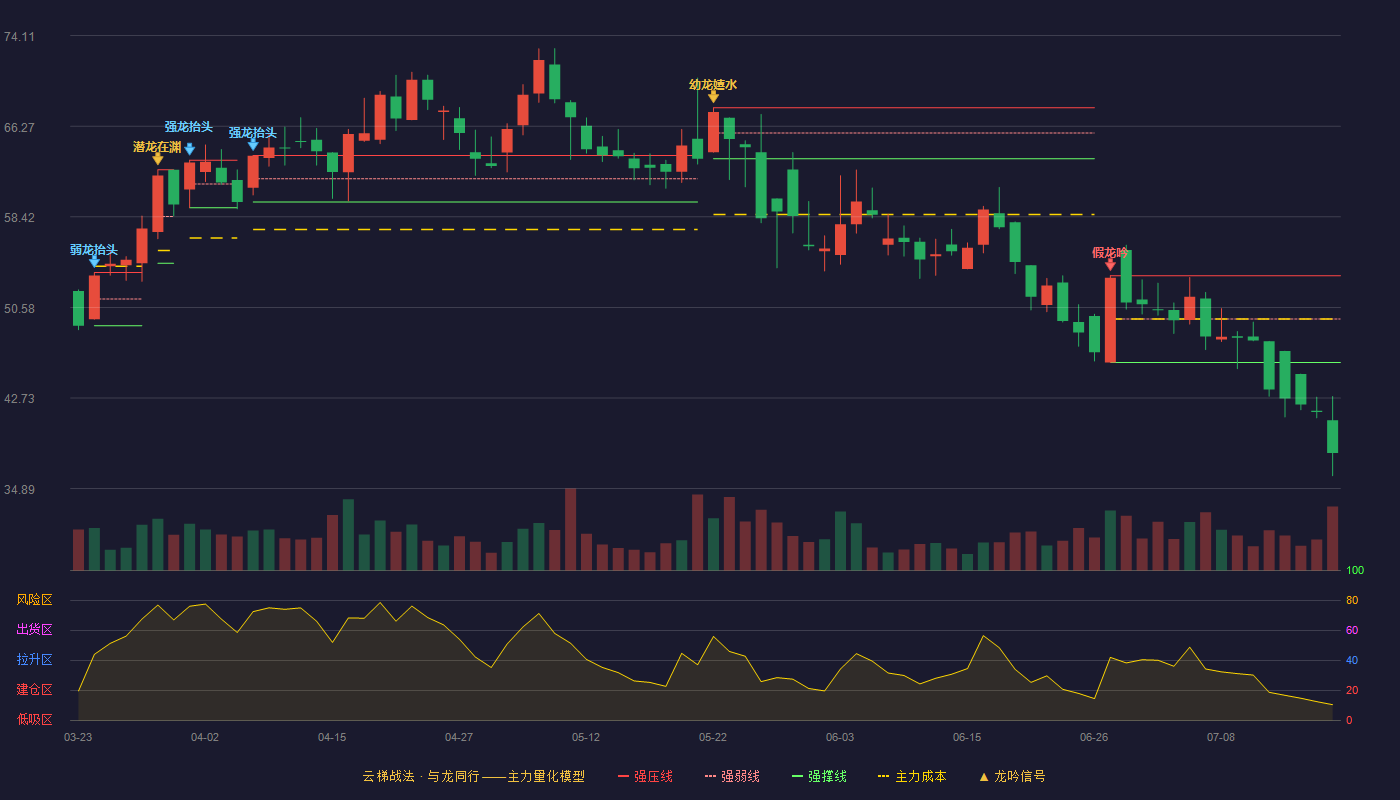Click the 58.42 price axis label
The width and height of the screenshot is (1400, 800).
point(19,218)
